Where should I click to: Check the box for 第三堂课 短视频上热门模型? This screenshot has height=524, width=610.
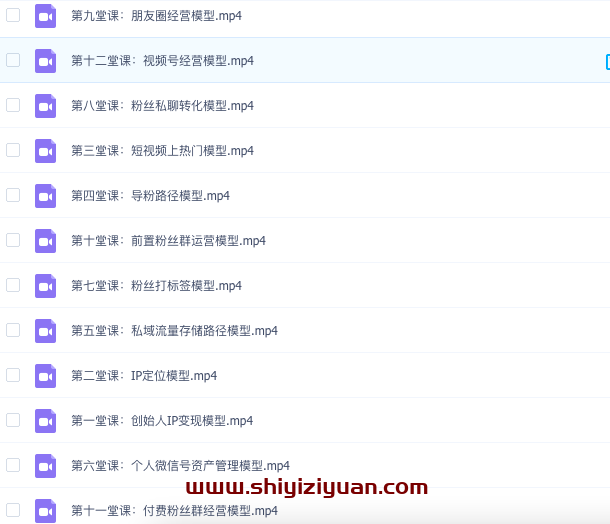pyautogui.click(x=13, y=150)
